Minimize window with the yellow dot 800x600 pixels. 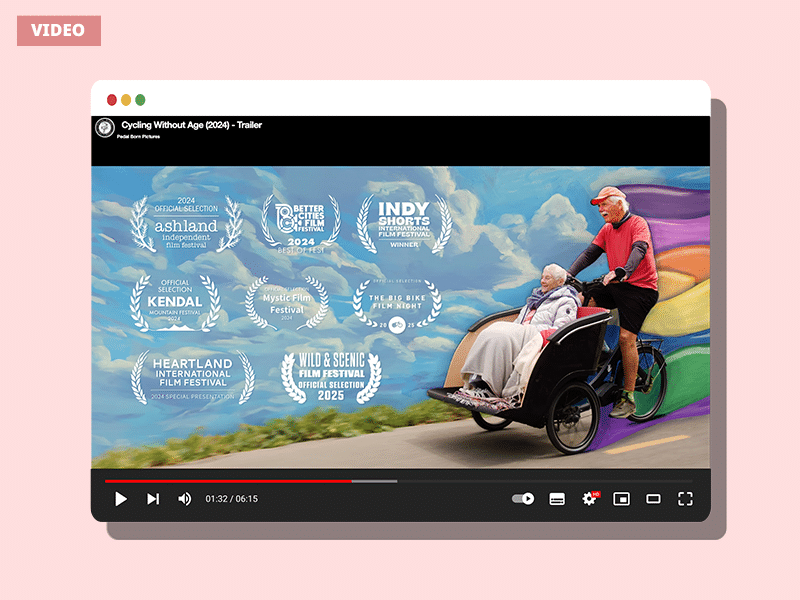(126, 100)
